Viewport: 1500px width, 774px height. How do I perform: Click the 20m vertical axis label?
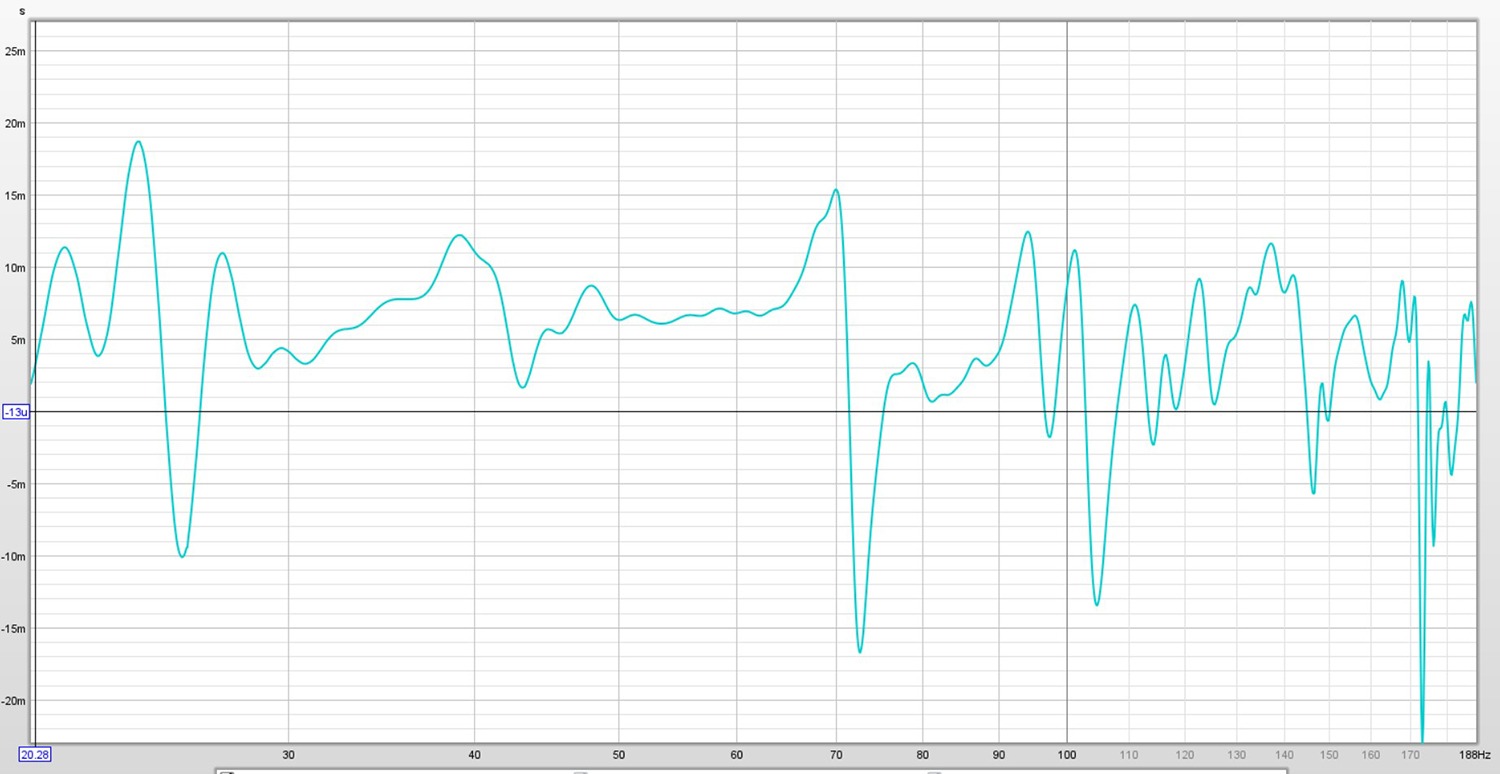(x=15, y=123)
